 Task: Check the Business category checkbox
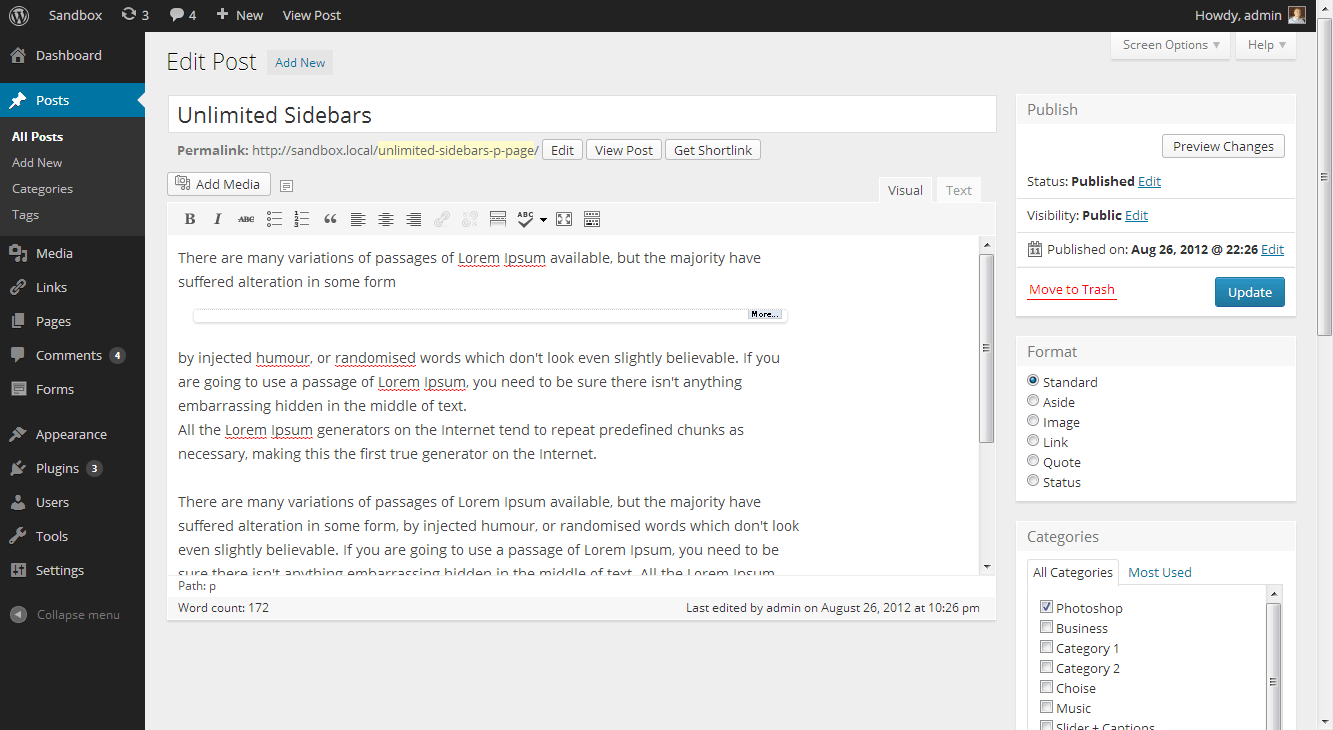coord(1047,626)
